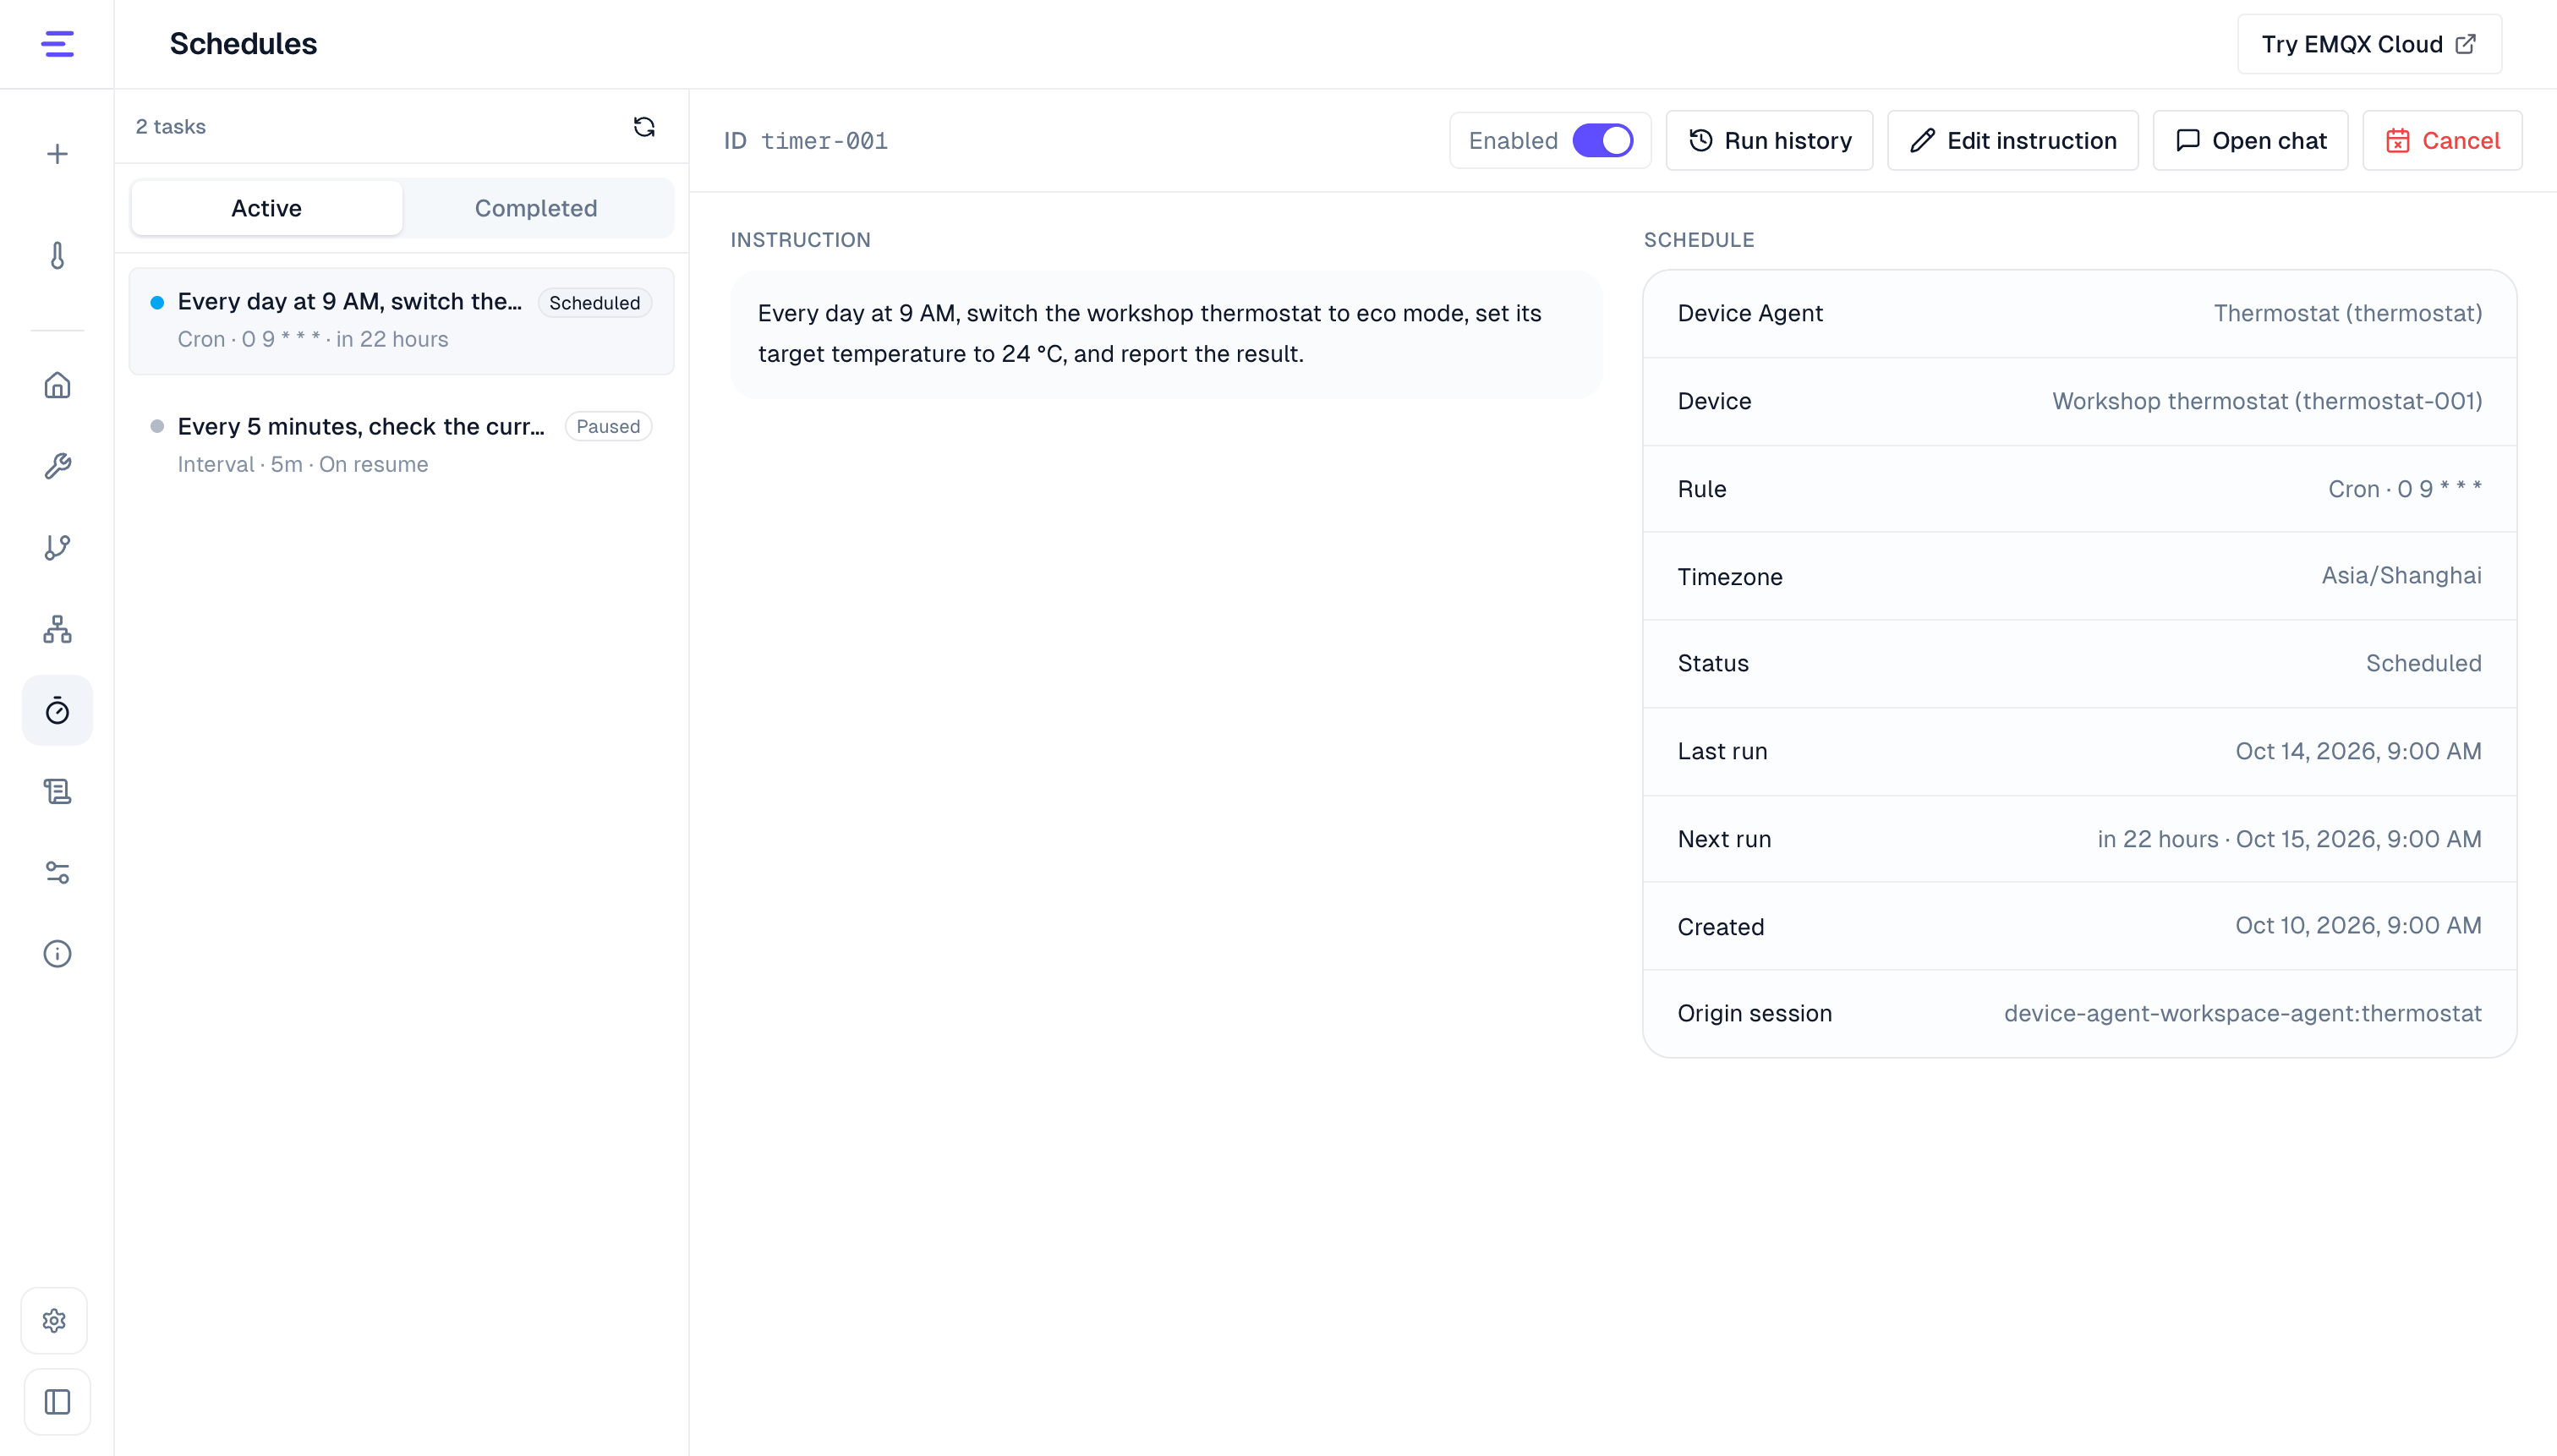Click 'Thermostat (thermostat)' Device Agent value

2347,313
